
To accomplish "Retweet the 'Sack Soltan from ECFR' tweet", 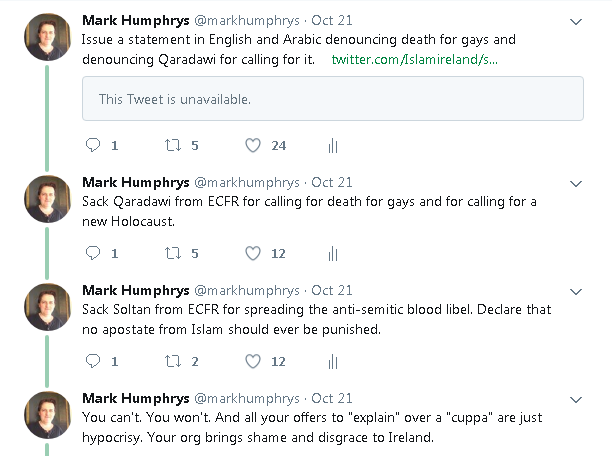I will pos(174,361).
